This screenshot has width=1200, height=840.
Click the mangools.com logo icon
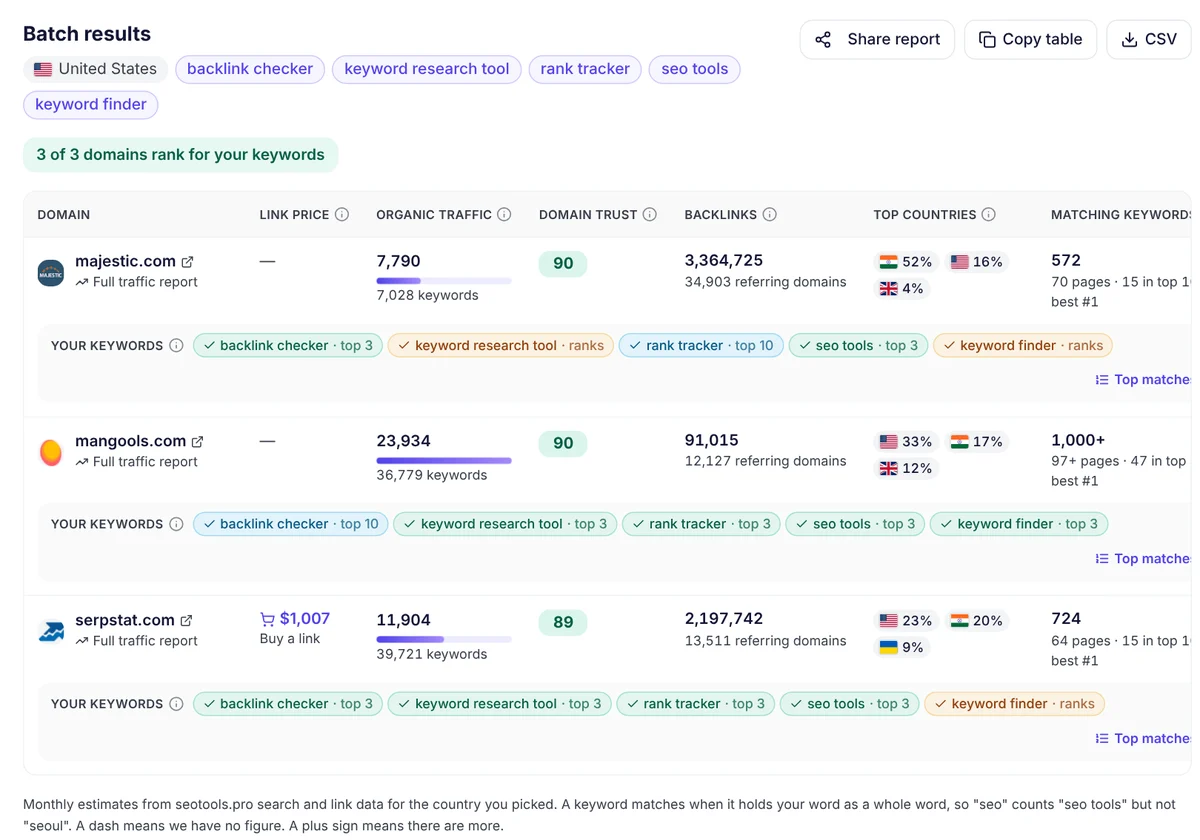point(51,453)
